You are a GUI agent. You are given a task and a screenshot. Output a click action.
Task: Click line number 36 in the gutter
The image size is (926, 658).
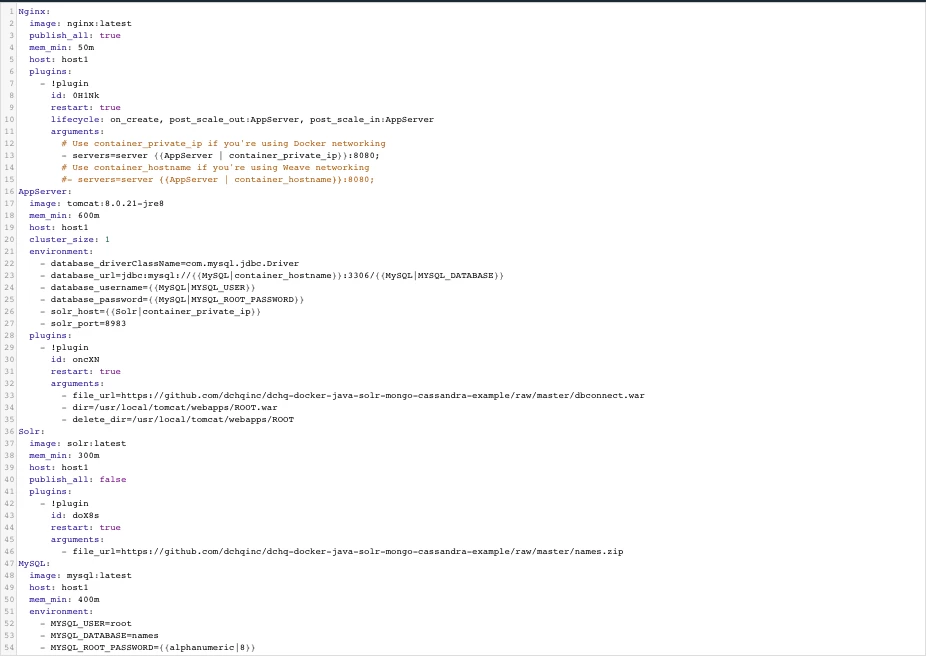click(9, 432)
